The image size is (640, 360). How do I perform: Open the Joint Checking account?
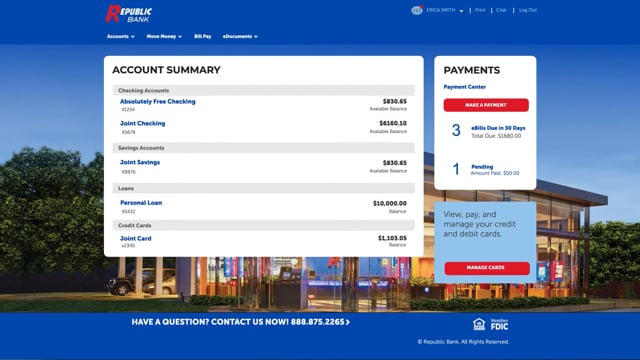(142, 123)
